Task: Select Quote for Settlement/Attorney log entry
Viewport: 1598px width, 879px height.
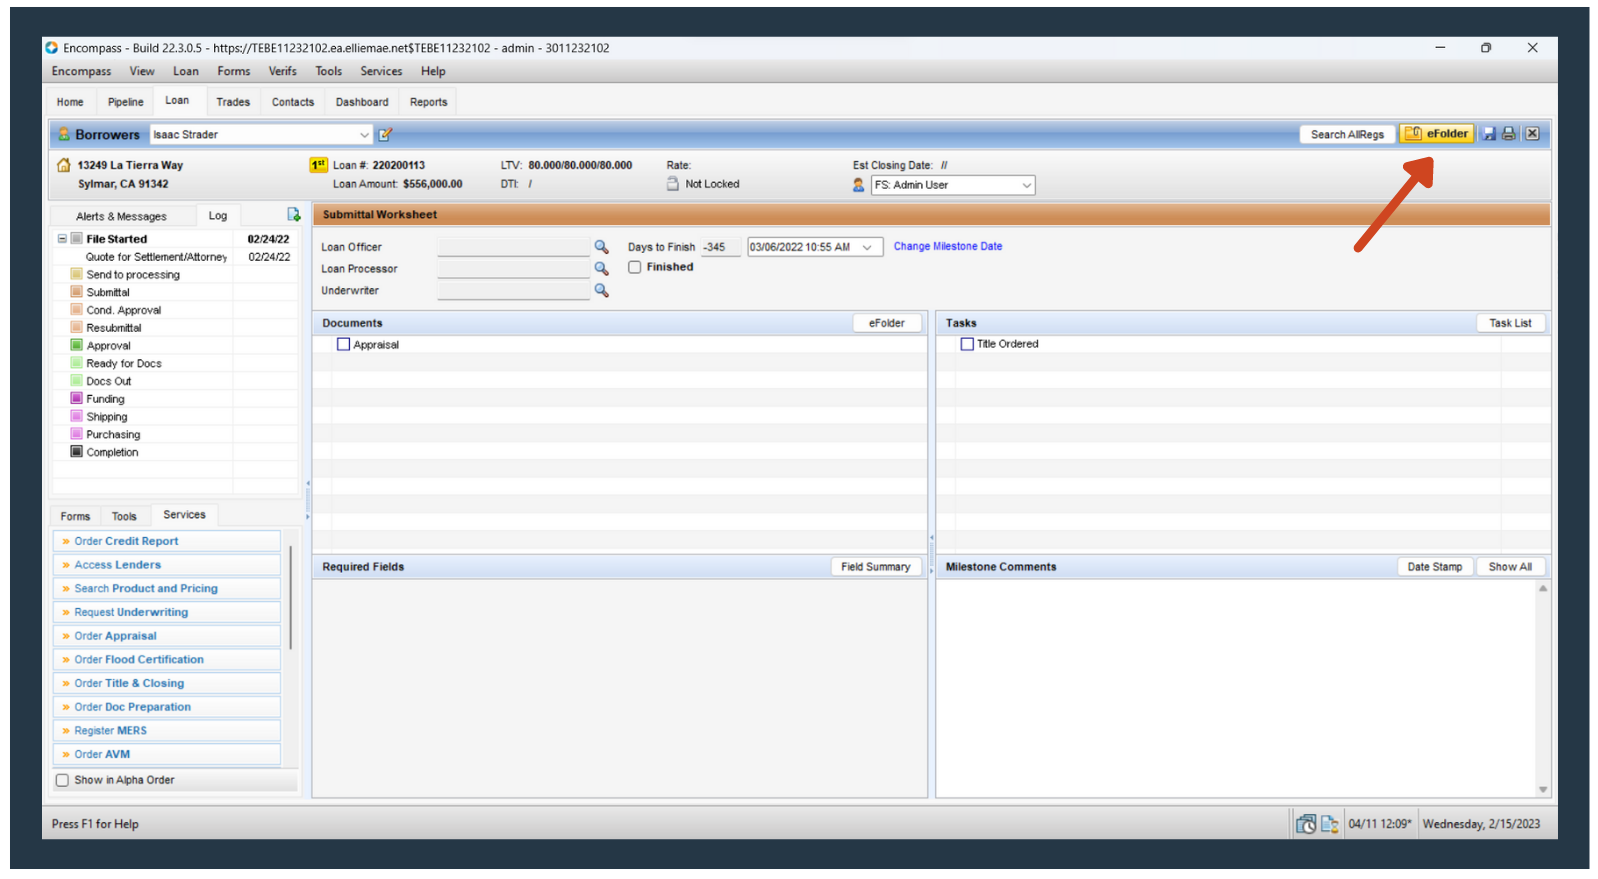Action: click(x=157, y=257)
